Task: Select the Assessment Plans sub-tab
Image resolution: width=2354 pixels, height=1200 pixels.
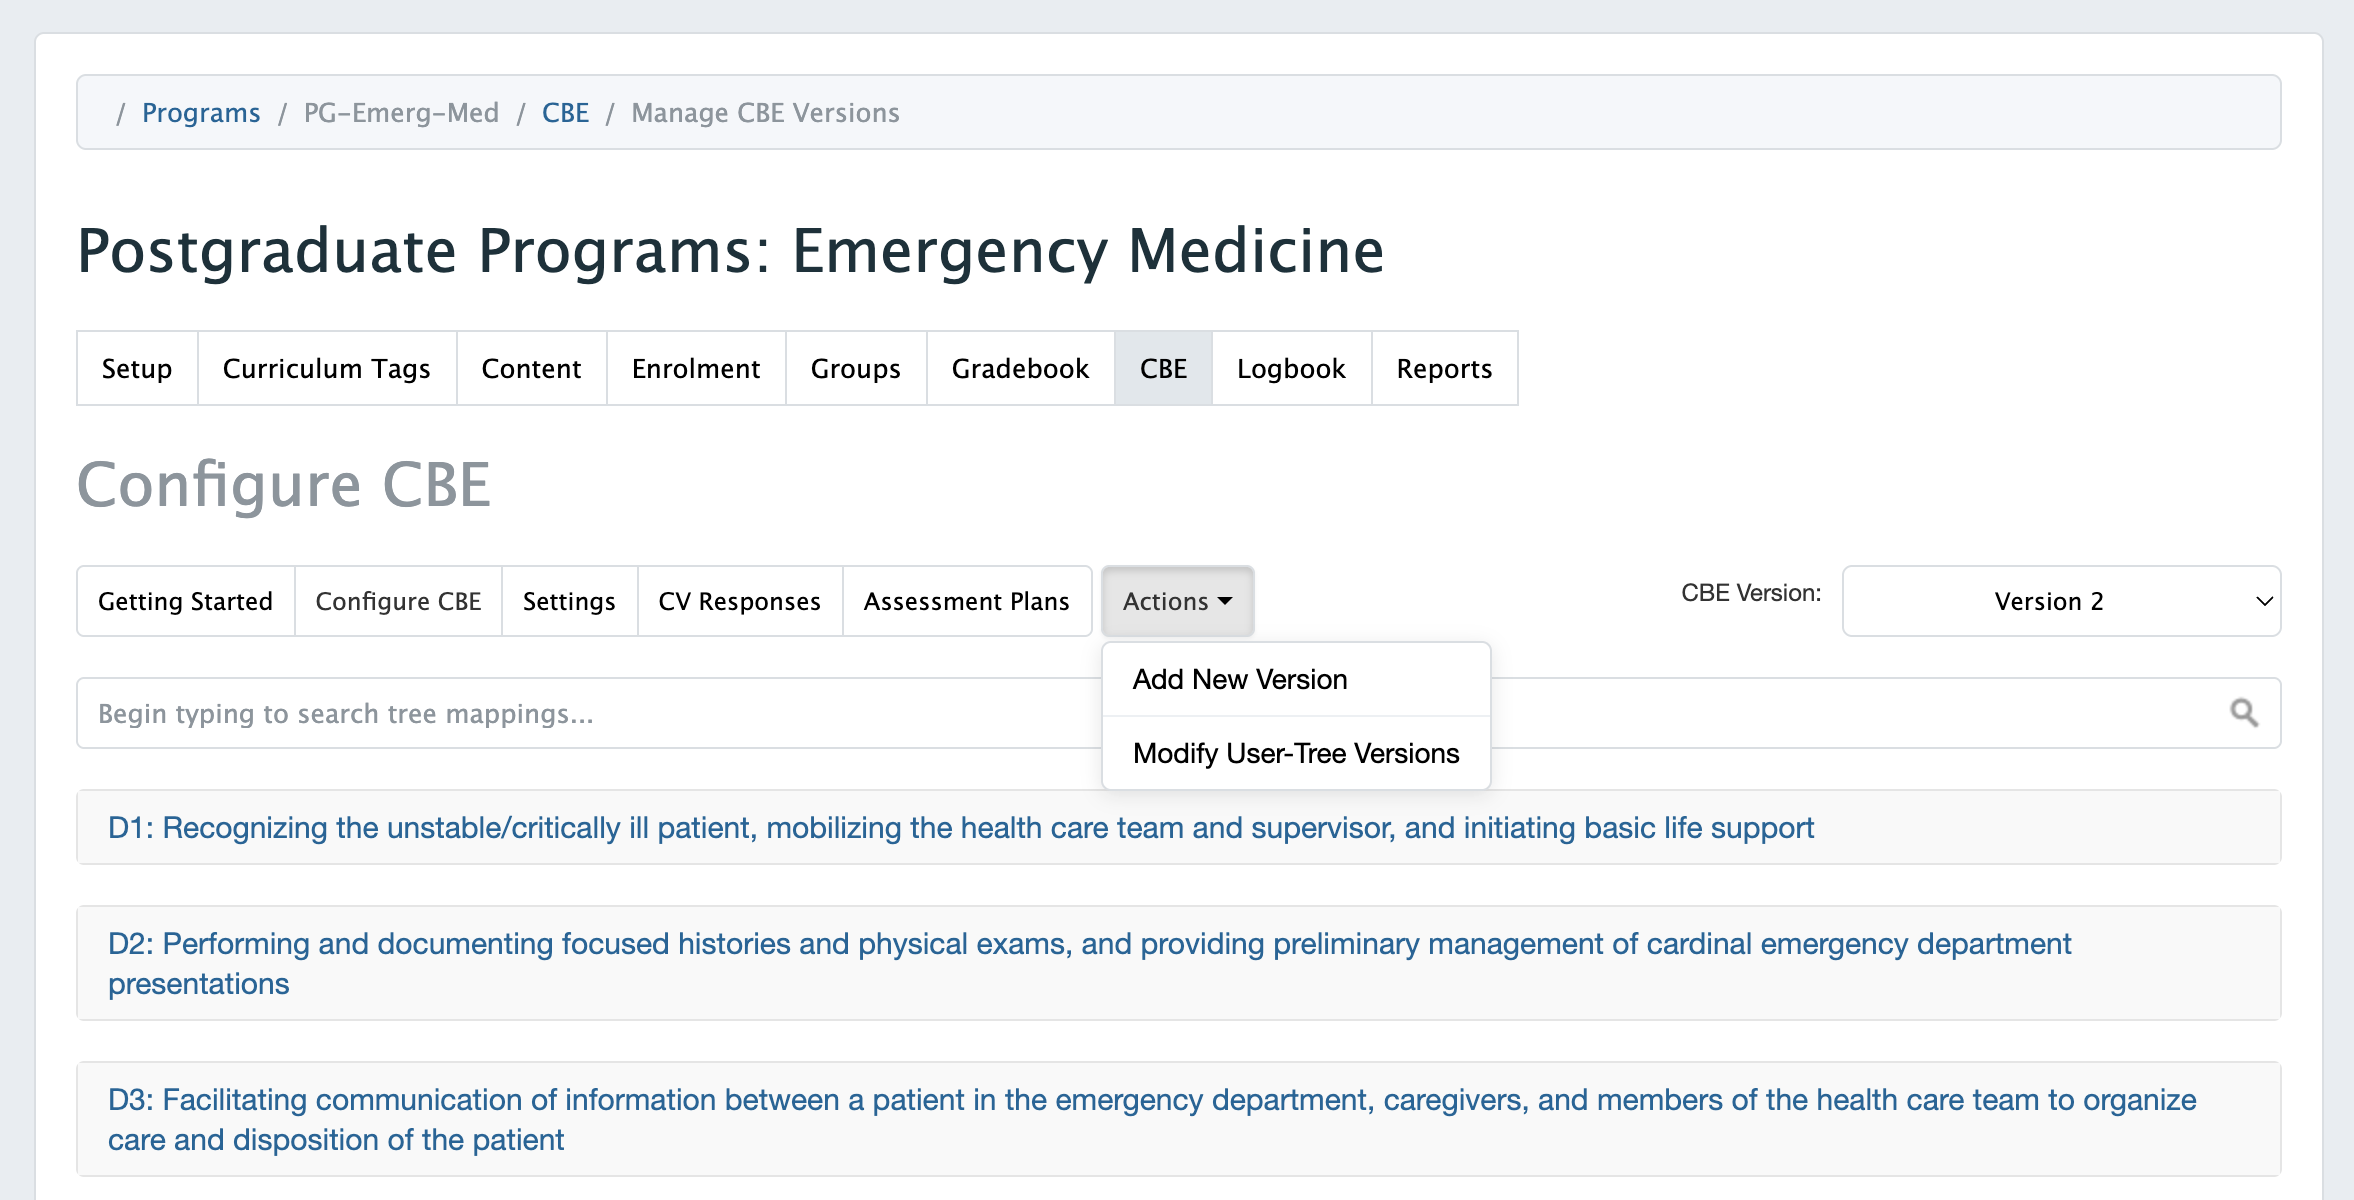Action: pyautogui.click(x=966, y=601)
